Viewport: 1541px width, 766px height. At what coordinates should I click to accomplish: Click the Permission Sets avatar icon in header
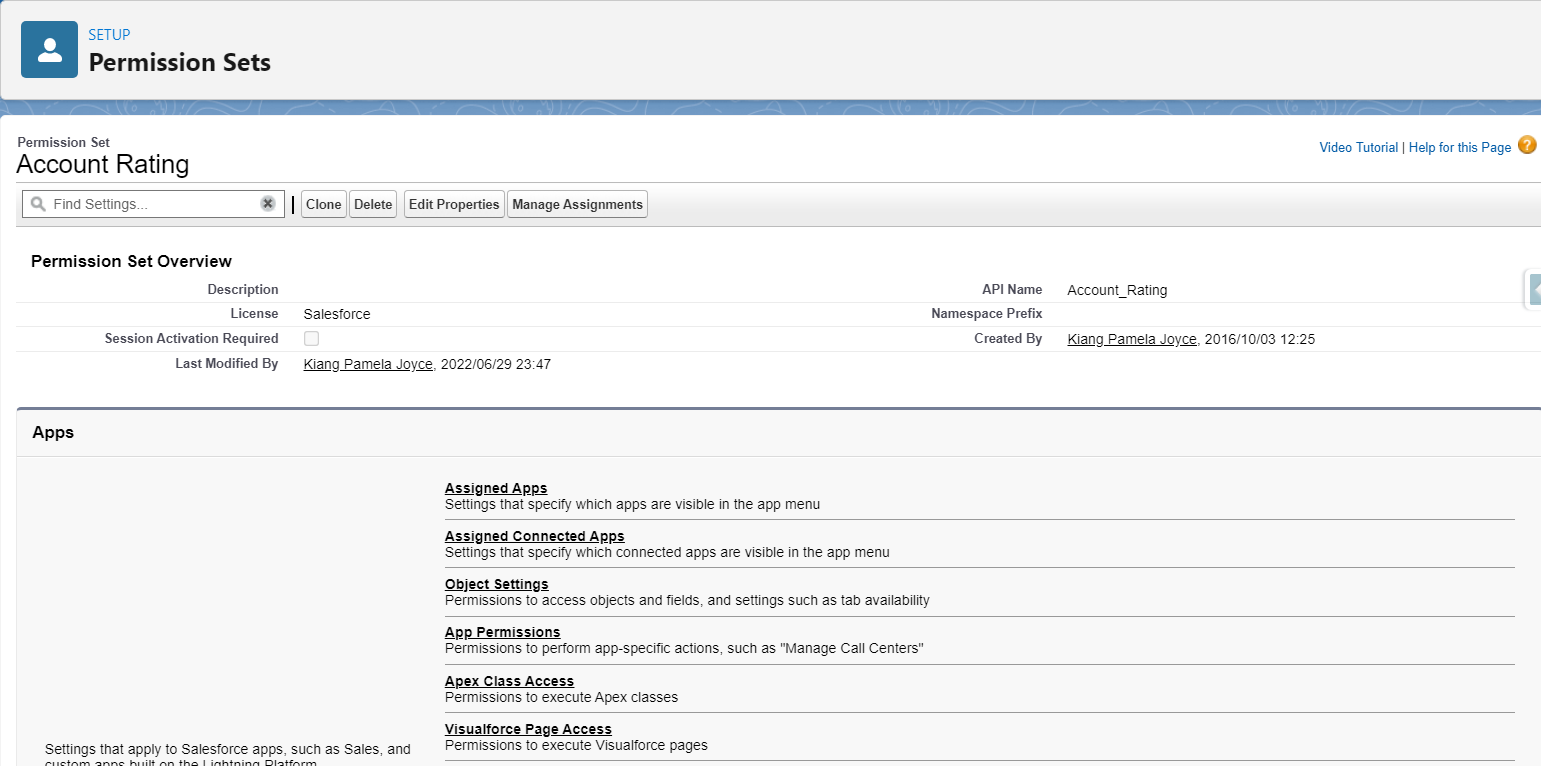point(49,48)
